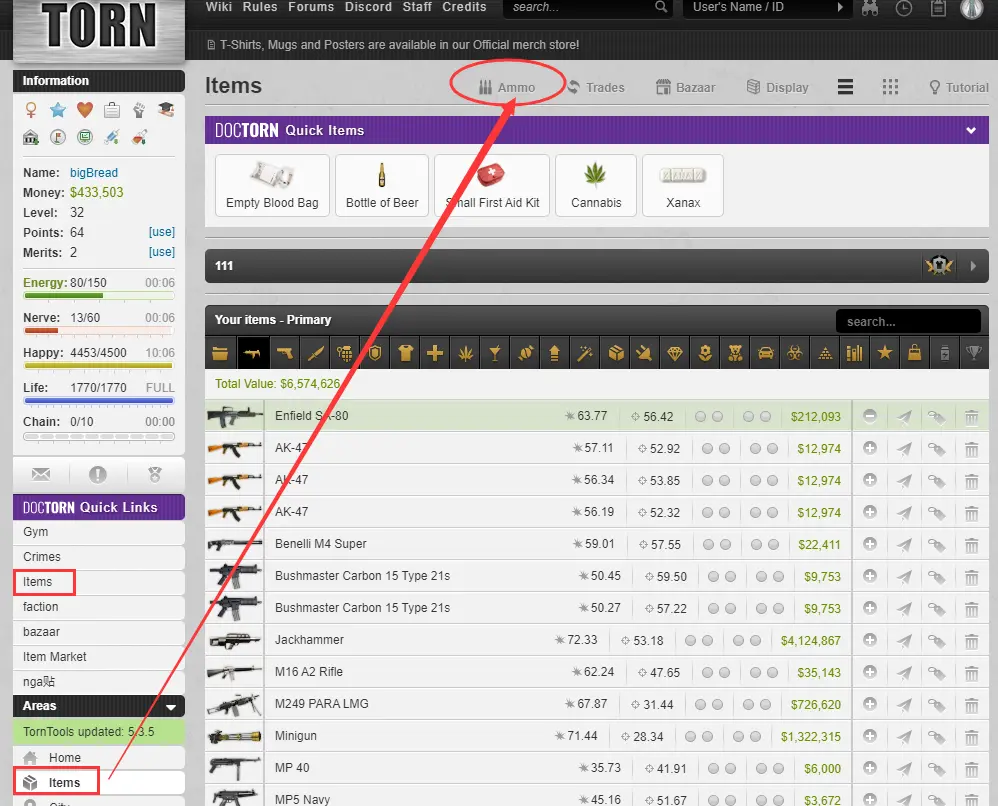Collapse the DocTorn Quick Items panel
The image size is (998, 806).
(970, 131)
